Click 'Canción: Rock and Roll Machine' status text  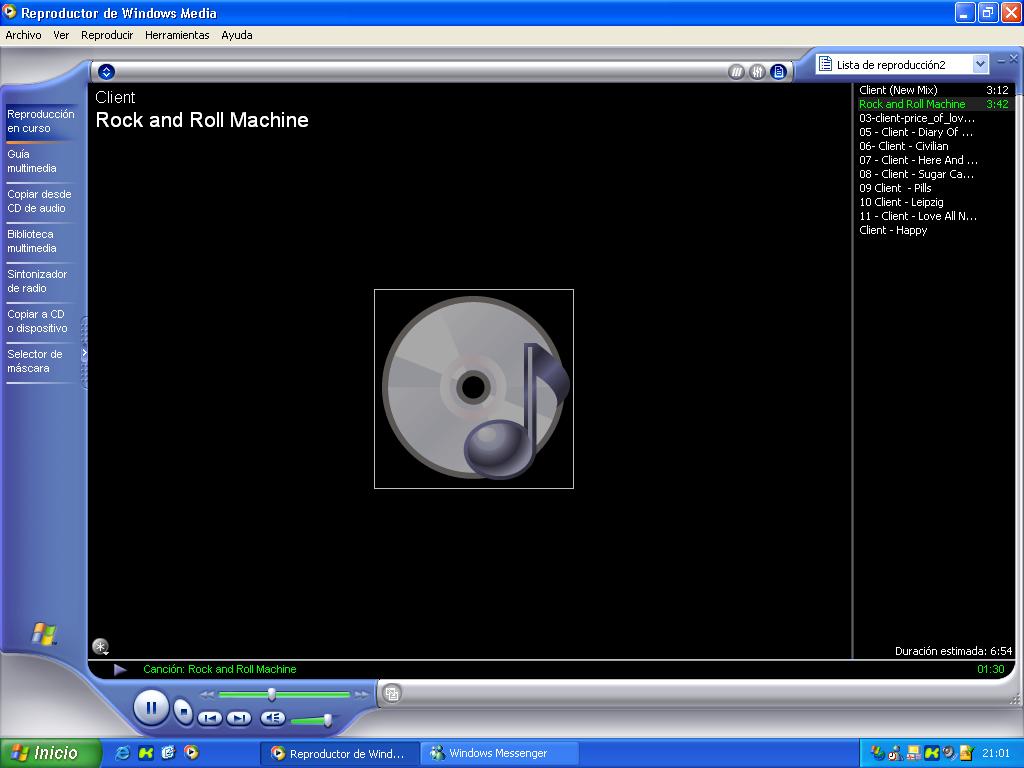[x=219, y=669]
